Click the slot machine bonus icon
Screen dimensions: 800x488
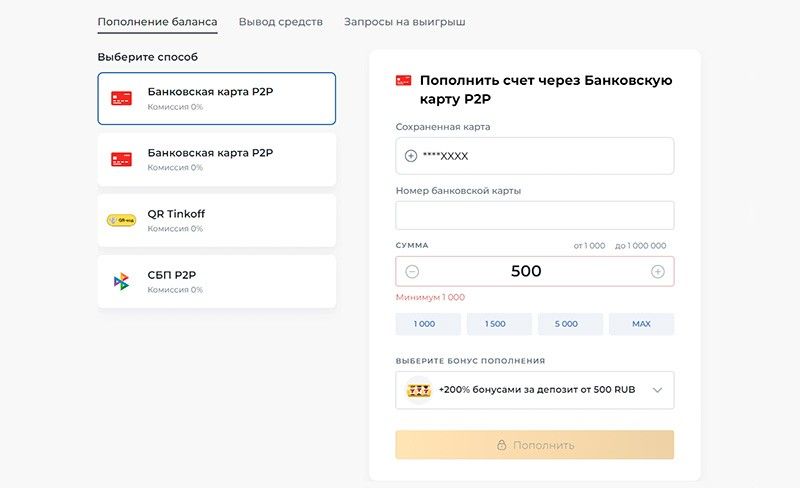point(419,390)
